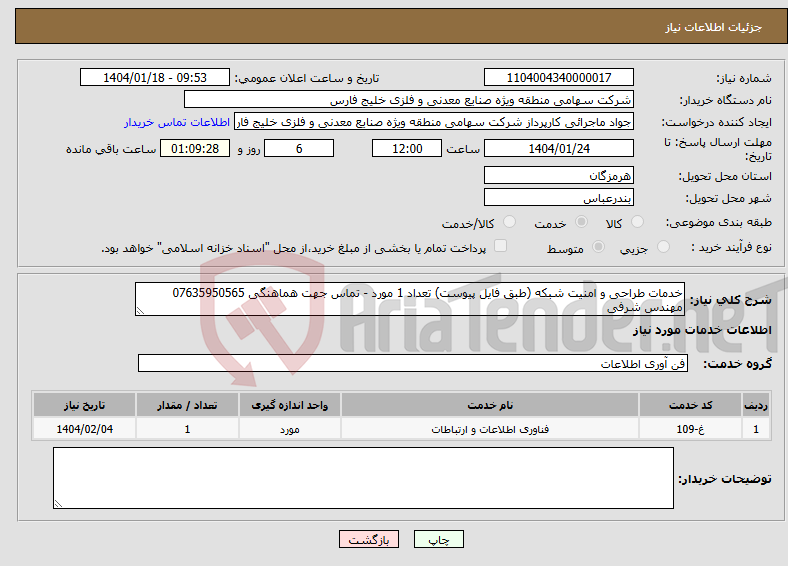Click the resize handle of description box
Viewport: 788px width, 566px height.
tap(140, 311)
